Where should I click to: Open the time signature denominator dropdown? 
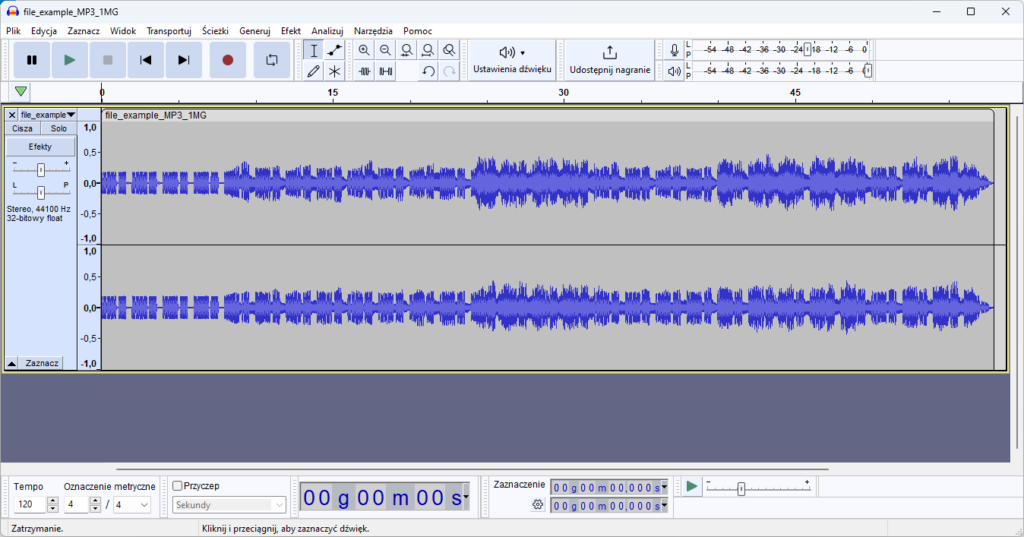tap(133, 504)
